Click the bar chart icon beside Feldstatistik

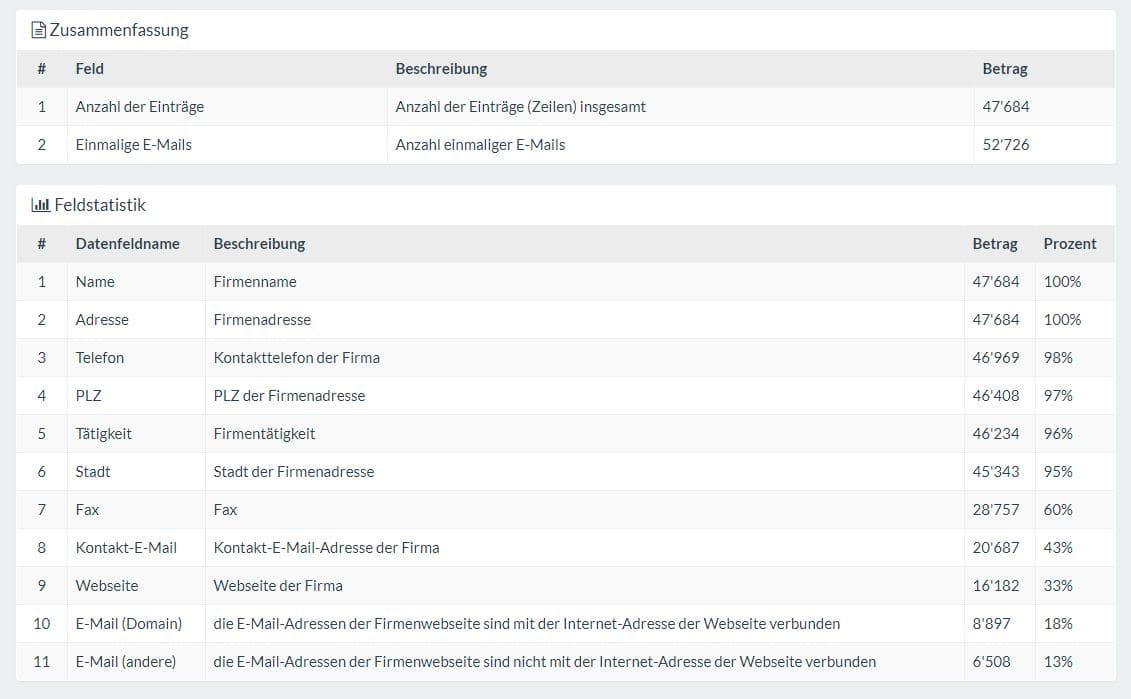pyautogui.click(x=40, y=205)
